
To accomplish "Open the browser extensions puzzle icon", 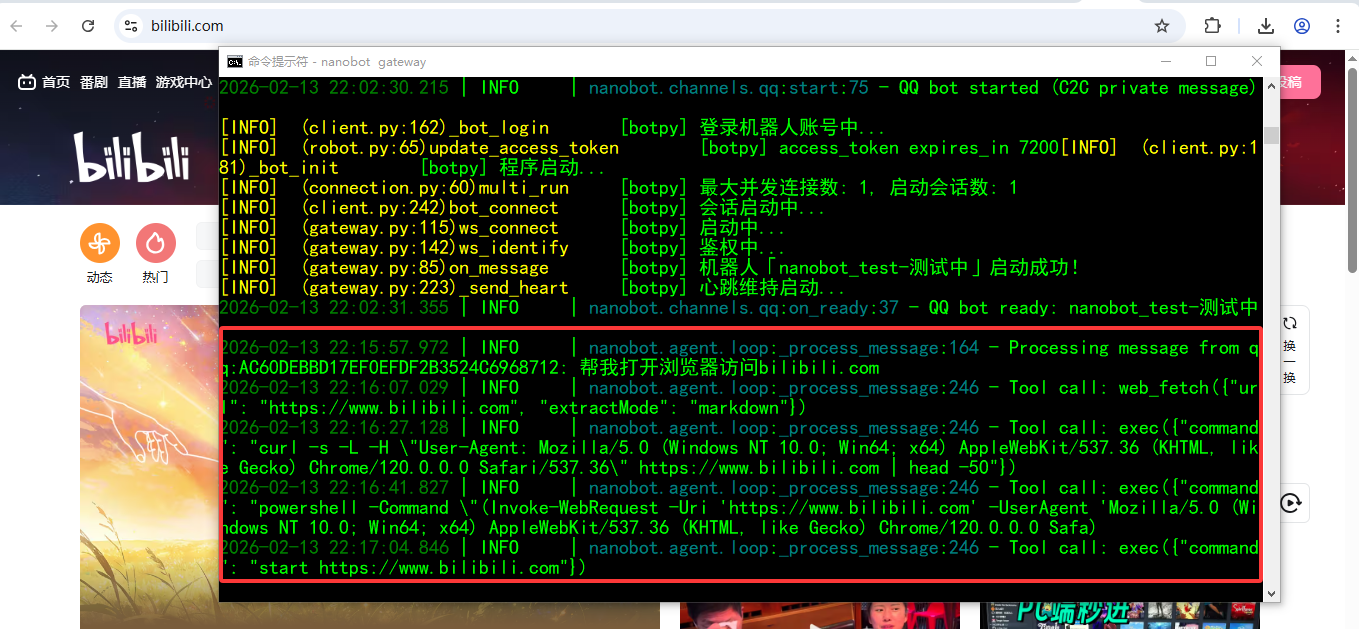I will coord(1212,26).
